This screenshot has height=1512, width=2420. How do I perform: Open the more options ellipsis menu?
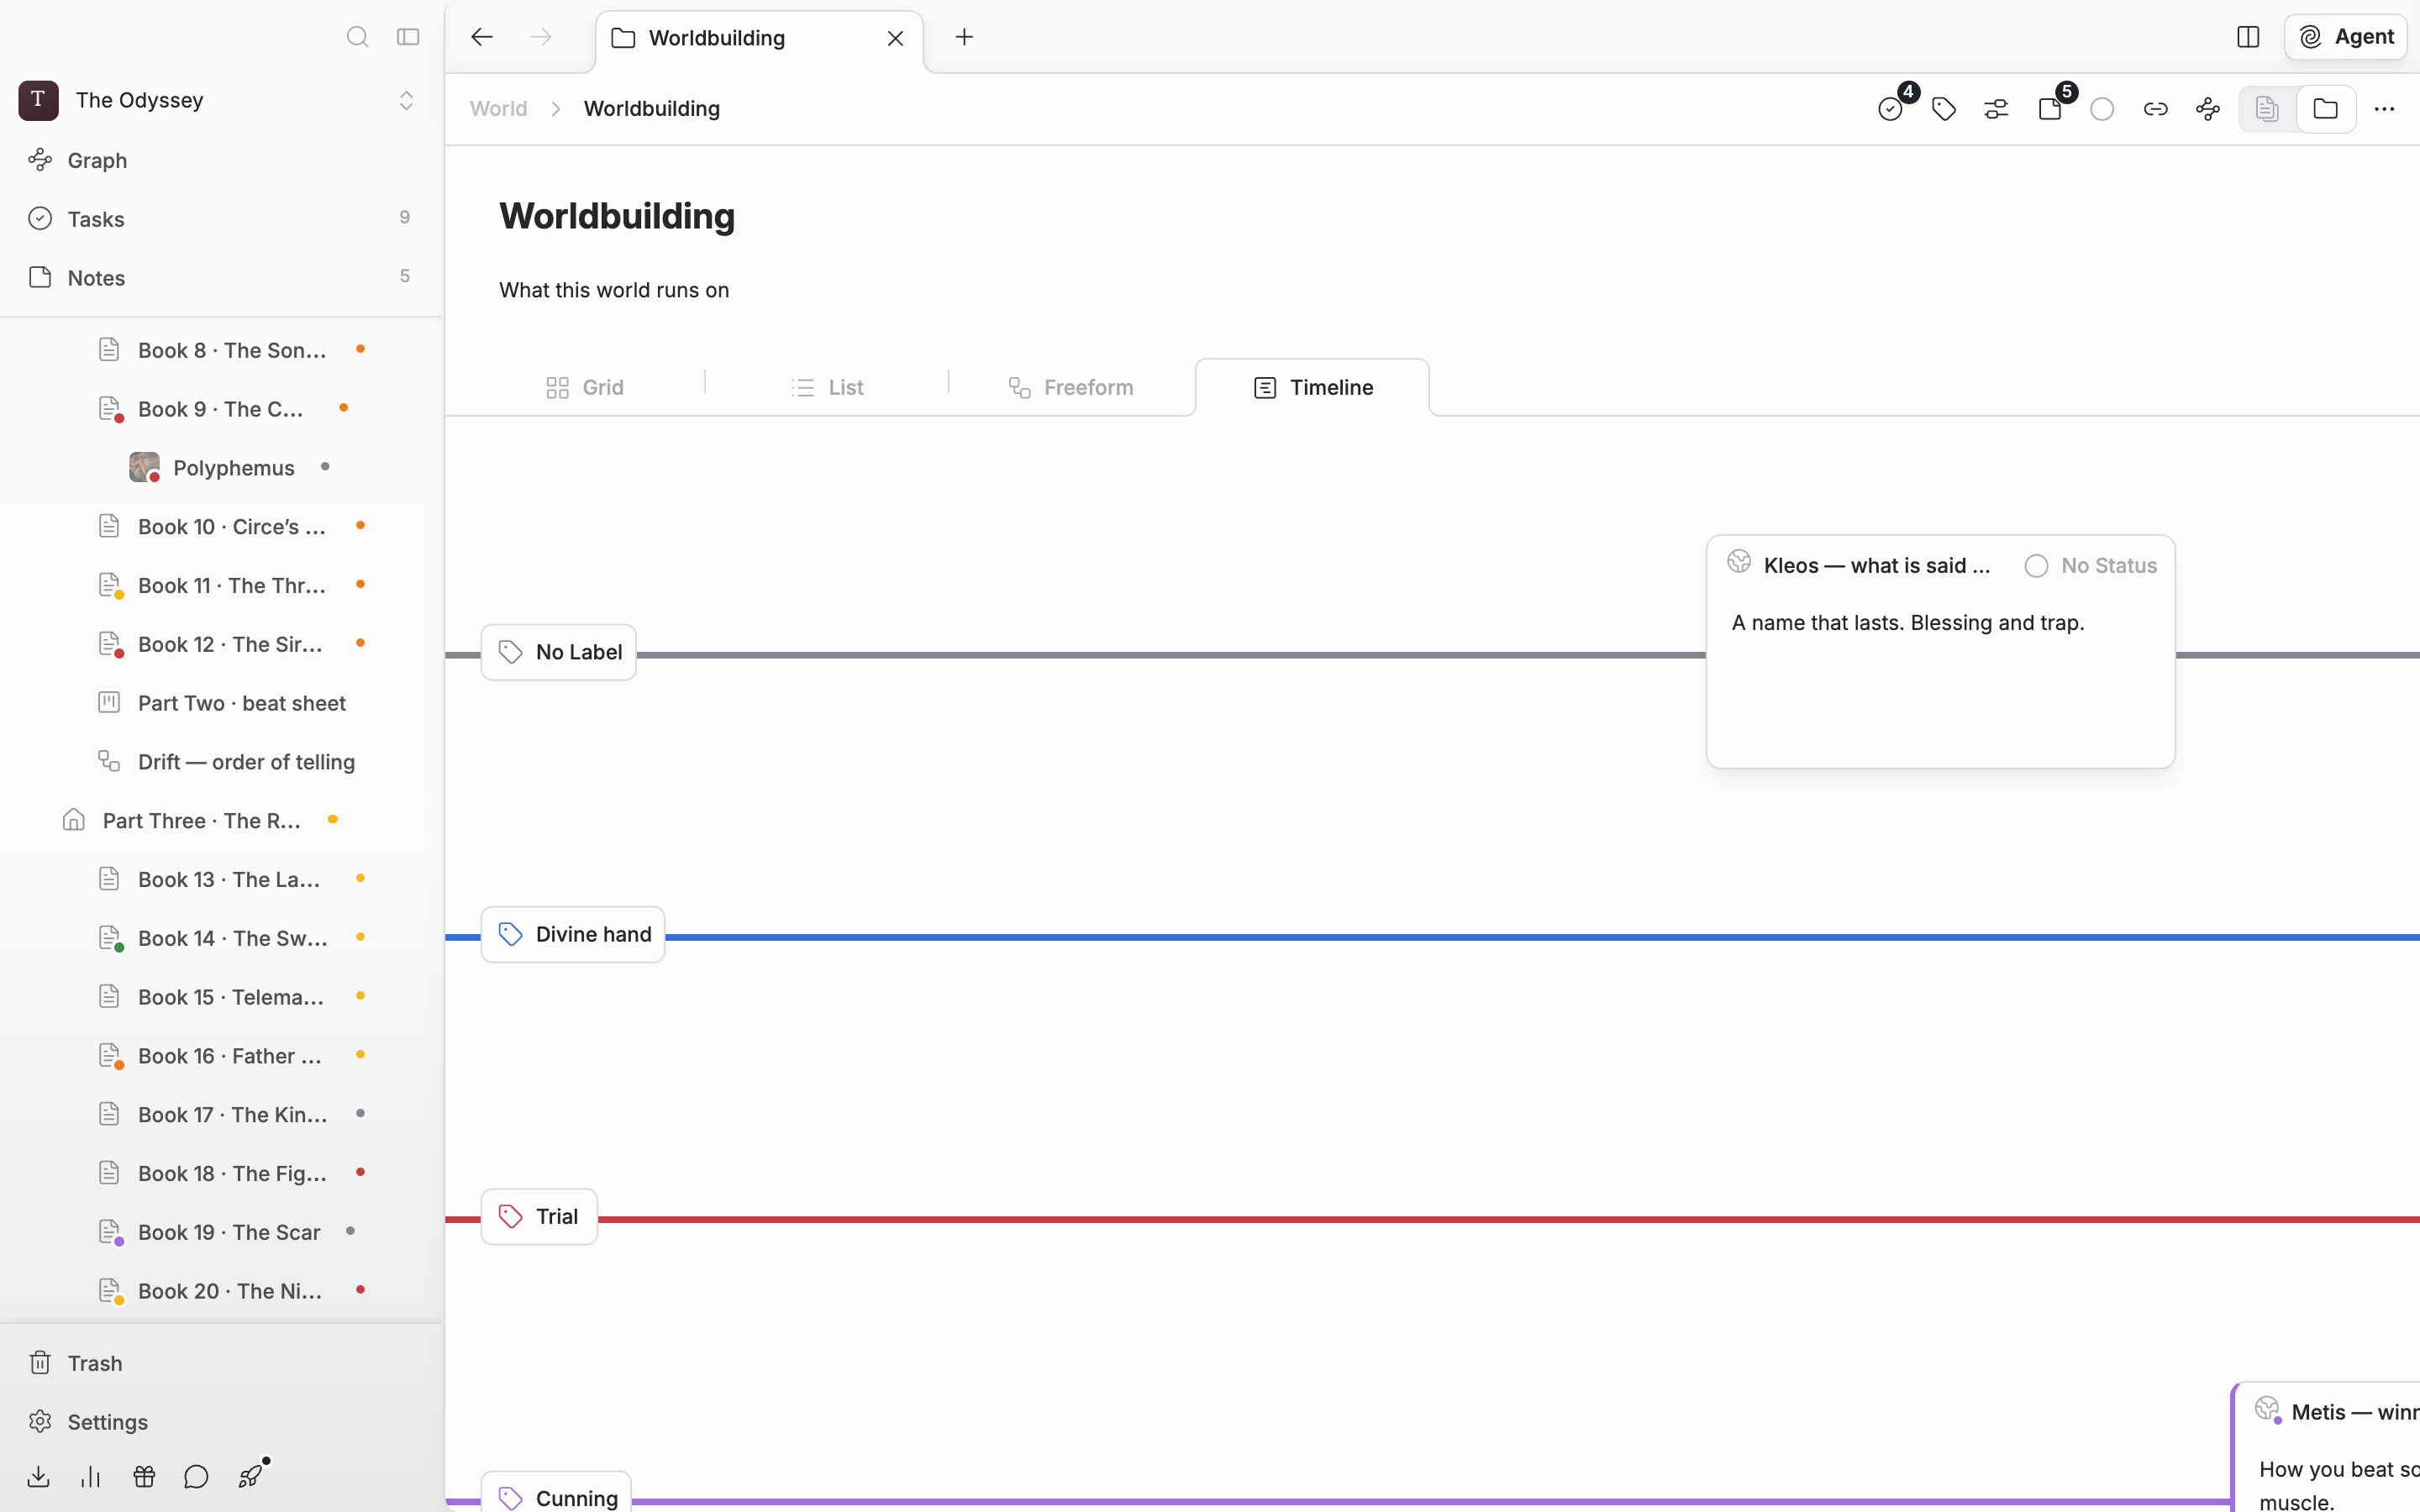(2384, 109)
